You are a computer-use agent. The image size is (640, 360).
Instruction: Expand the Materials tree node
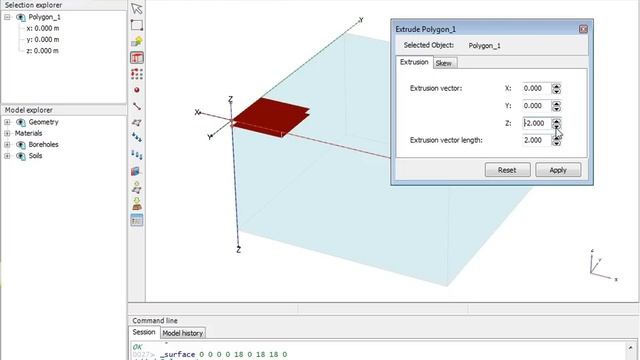tap(7, 133)
